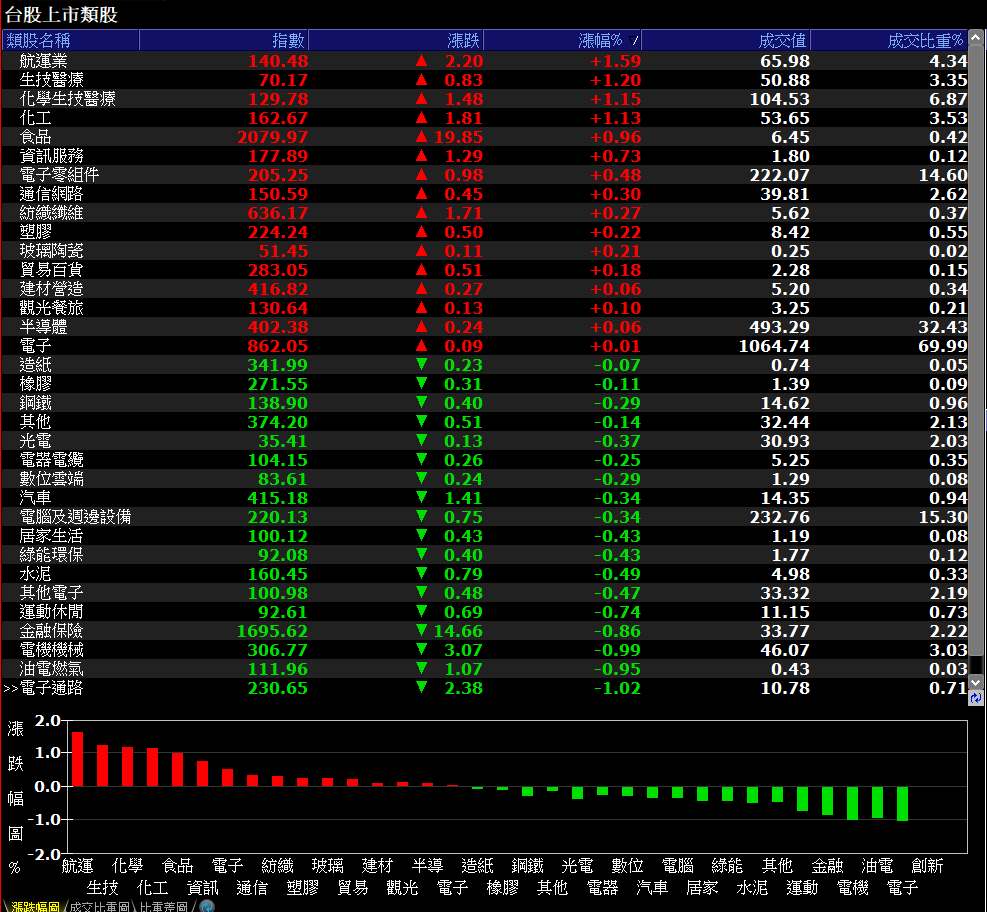Select the 電機機械 sector row
The image size is (987, 912).
pyautogui.click(x=485, y=650)
